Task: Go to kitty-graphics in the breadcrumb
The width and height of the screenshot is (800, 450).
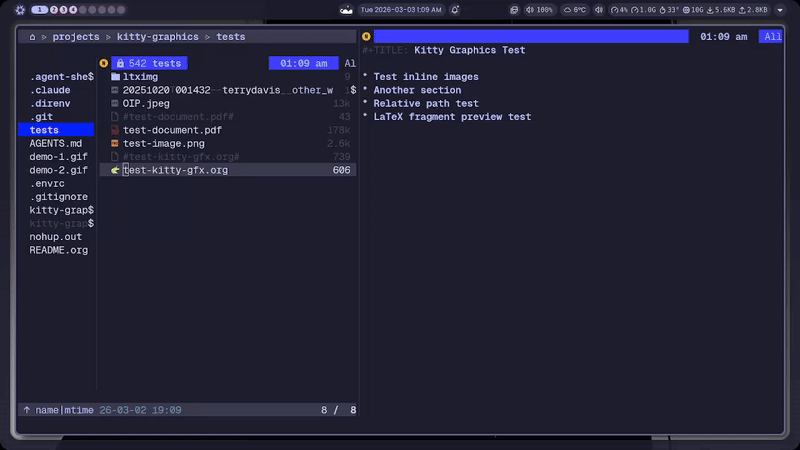Action: click(158, 37)
